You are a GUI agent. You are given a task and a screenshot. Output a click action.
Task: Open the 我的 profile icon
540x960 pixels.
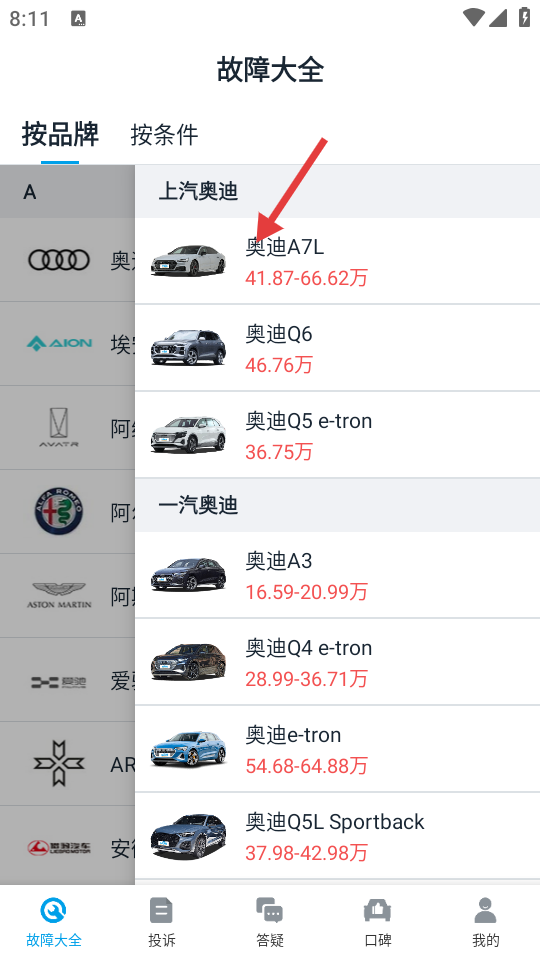click(486, 910)
